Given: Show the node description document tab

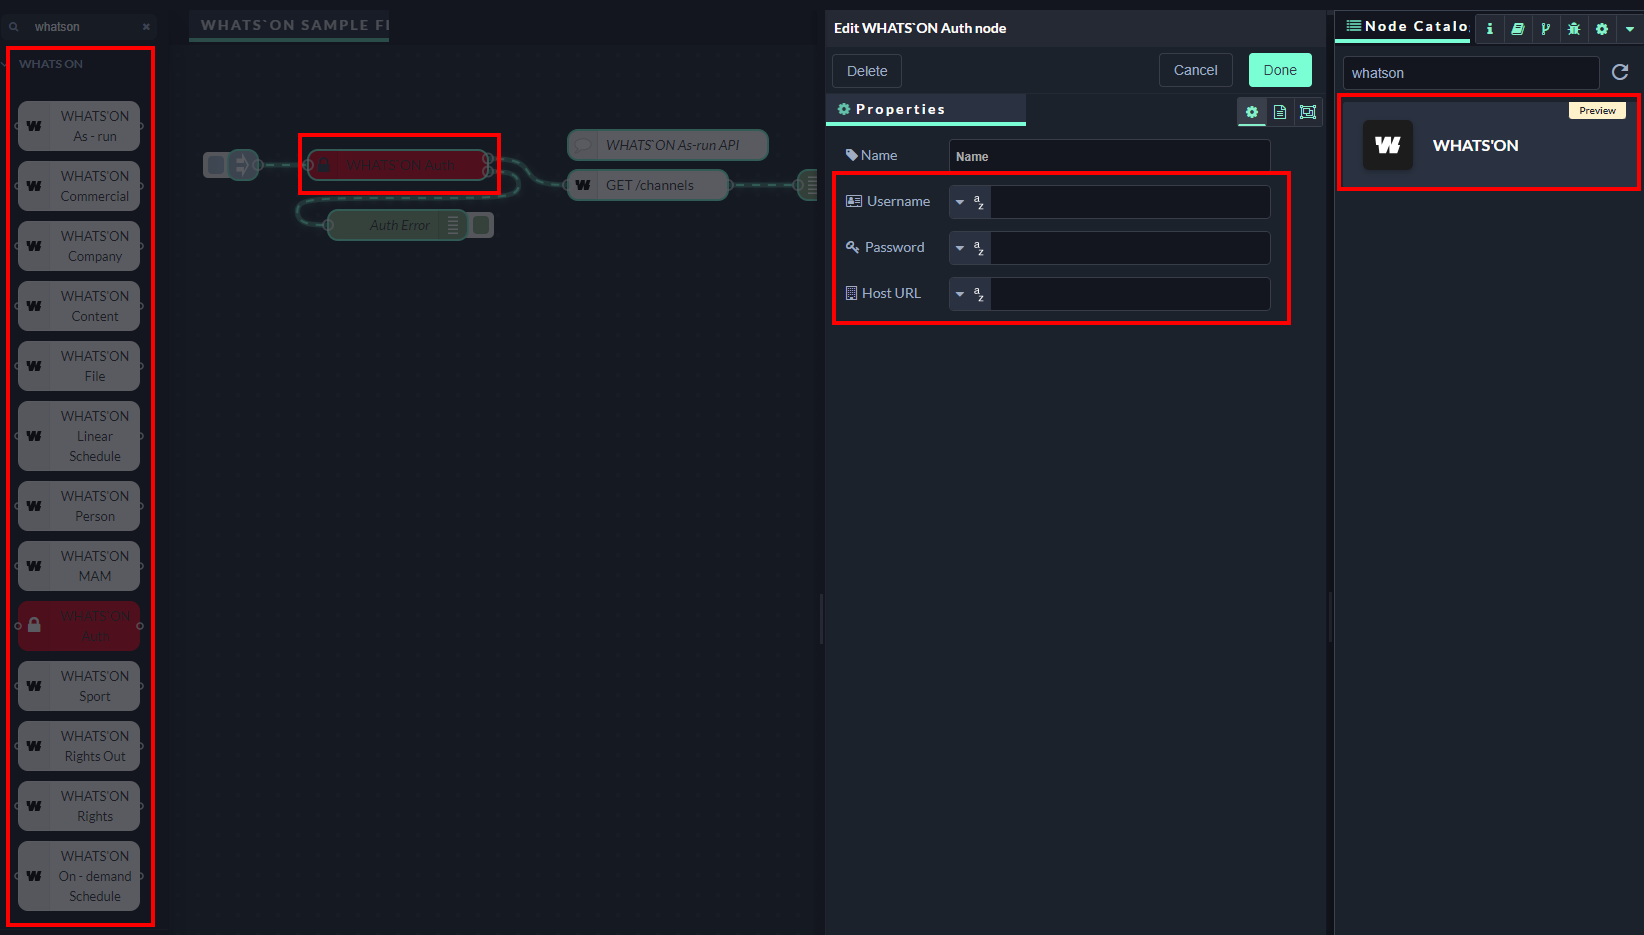Looking at the screenshot, I should pyautogui.click(x=1279, y=112).
